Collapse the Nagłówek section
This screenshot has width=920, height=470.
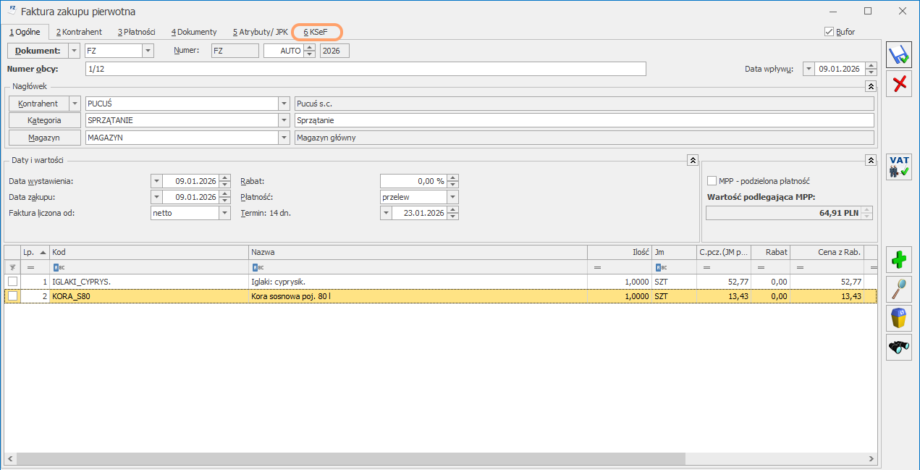click(869, 87)
